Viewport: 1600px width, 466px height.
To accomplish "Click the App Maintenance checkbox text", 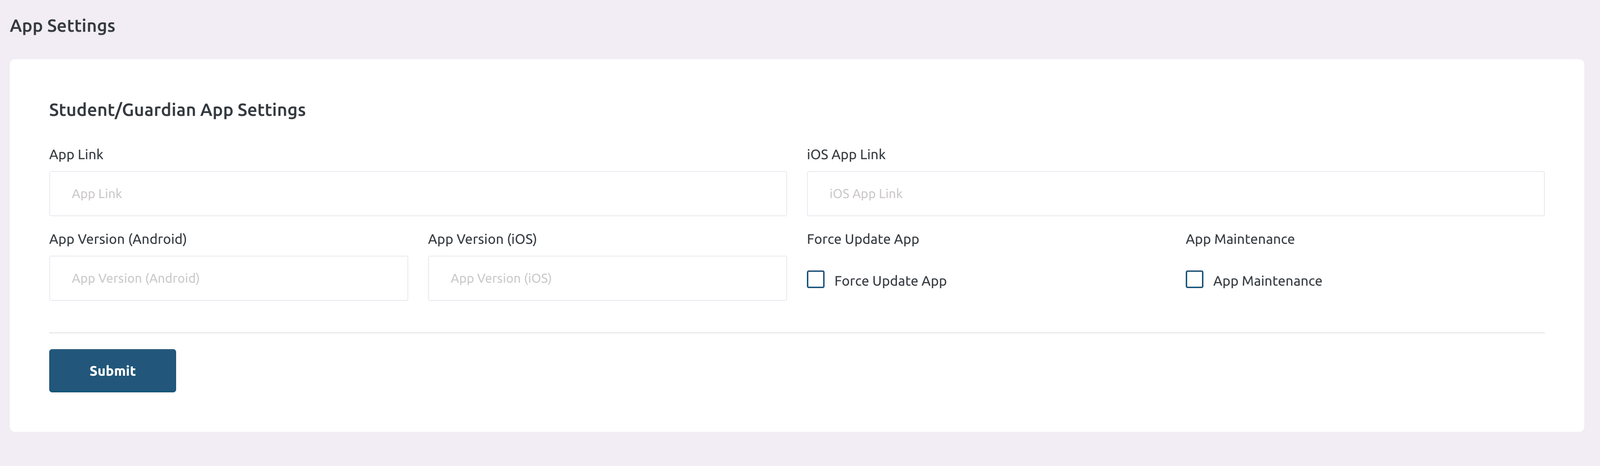I will pos(1267,281).
